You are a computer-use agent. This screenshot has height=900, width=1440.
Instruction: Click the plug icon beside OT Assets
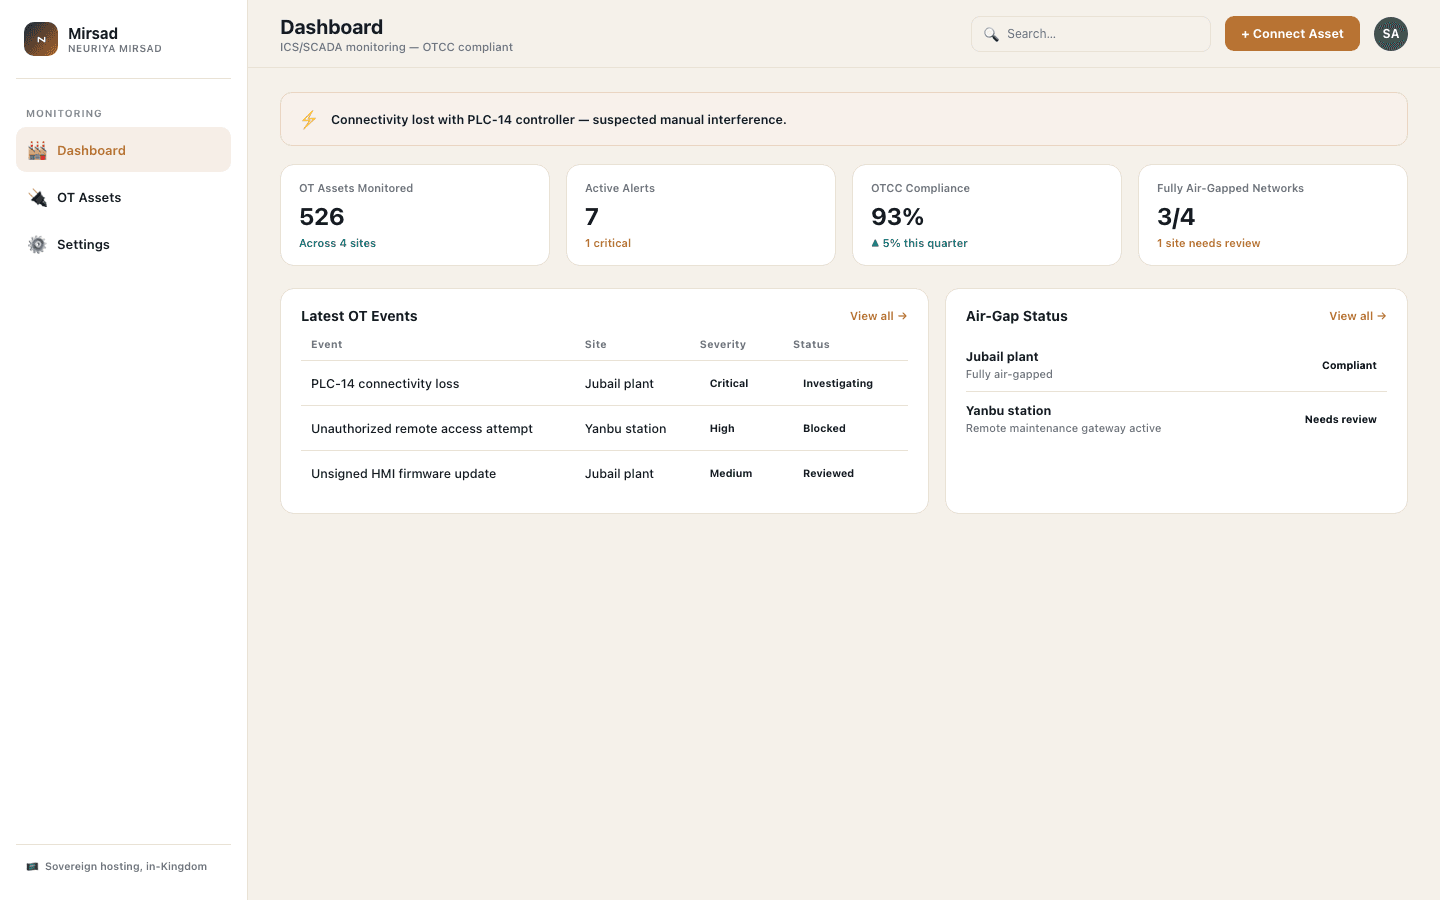(37, 197)
